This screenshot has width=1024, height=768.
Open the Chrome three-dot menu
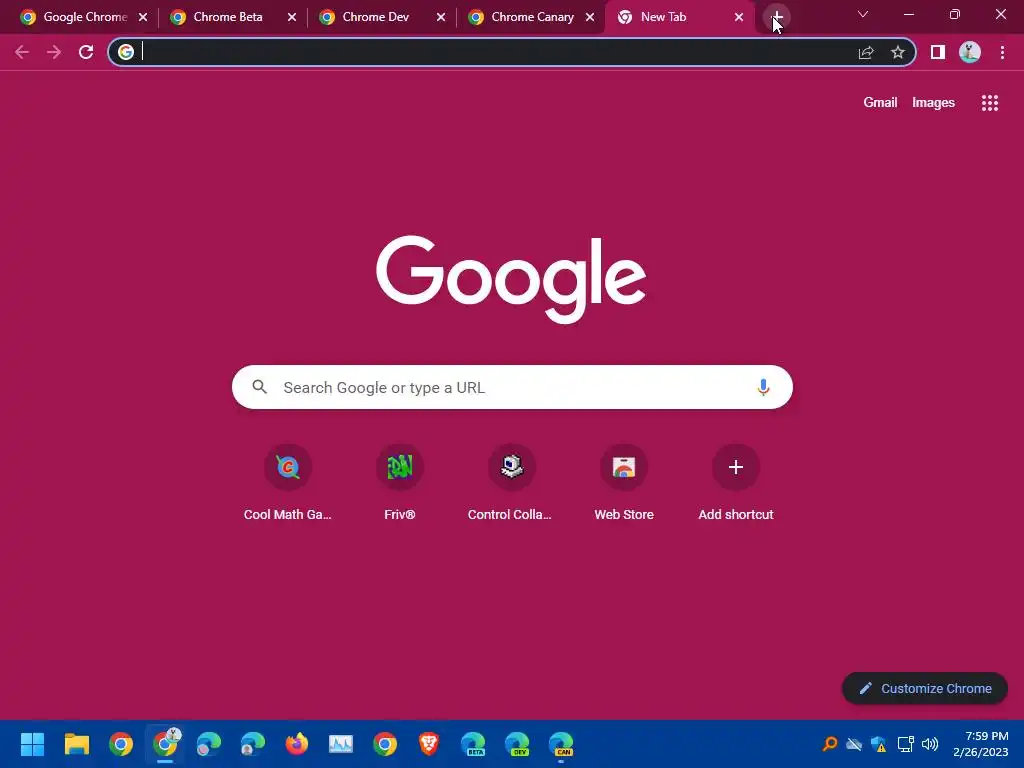pyautogui.click(x=1002, y=52)
